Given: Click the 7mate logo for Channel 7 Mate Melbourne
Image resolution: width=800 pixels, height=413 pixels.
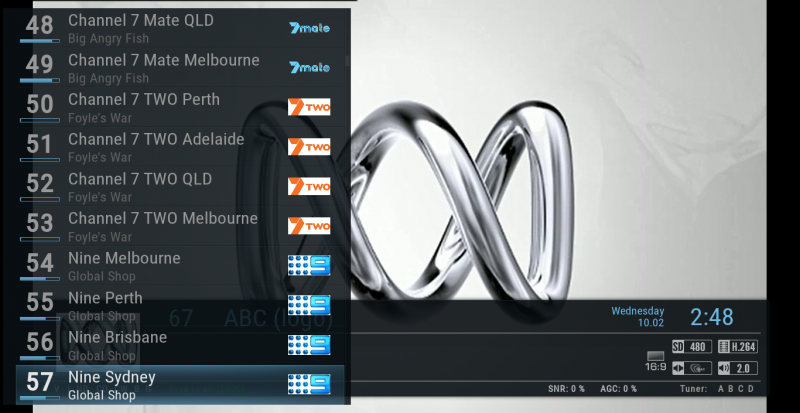Looking at the screenshot, I should pos(309,67).
